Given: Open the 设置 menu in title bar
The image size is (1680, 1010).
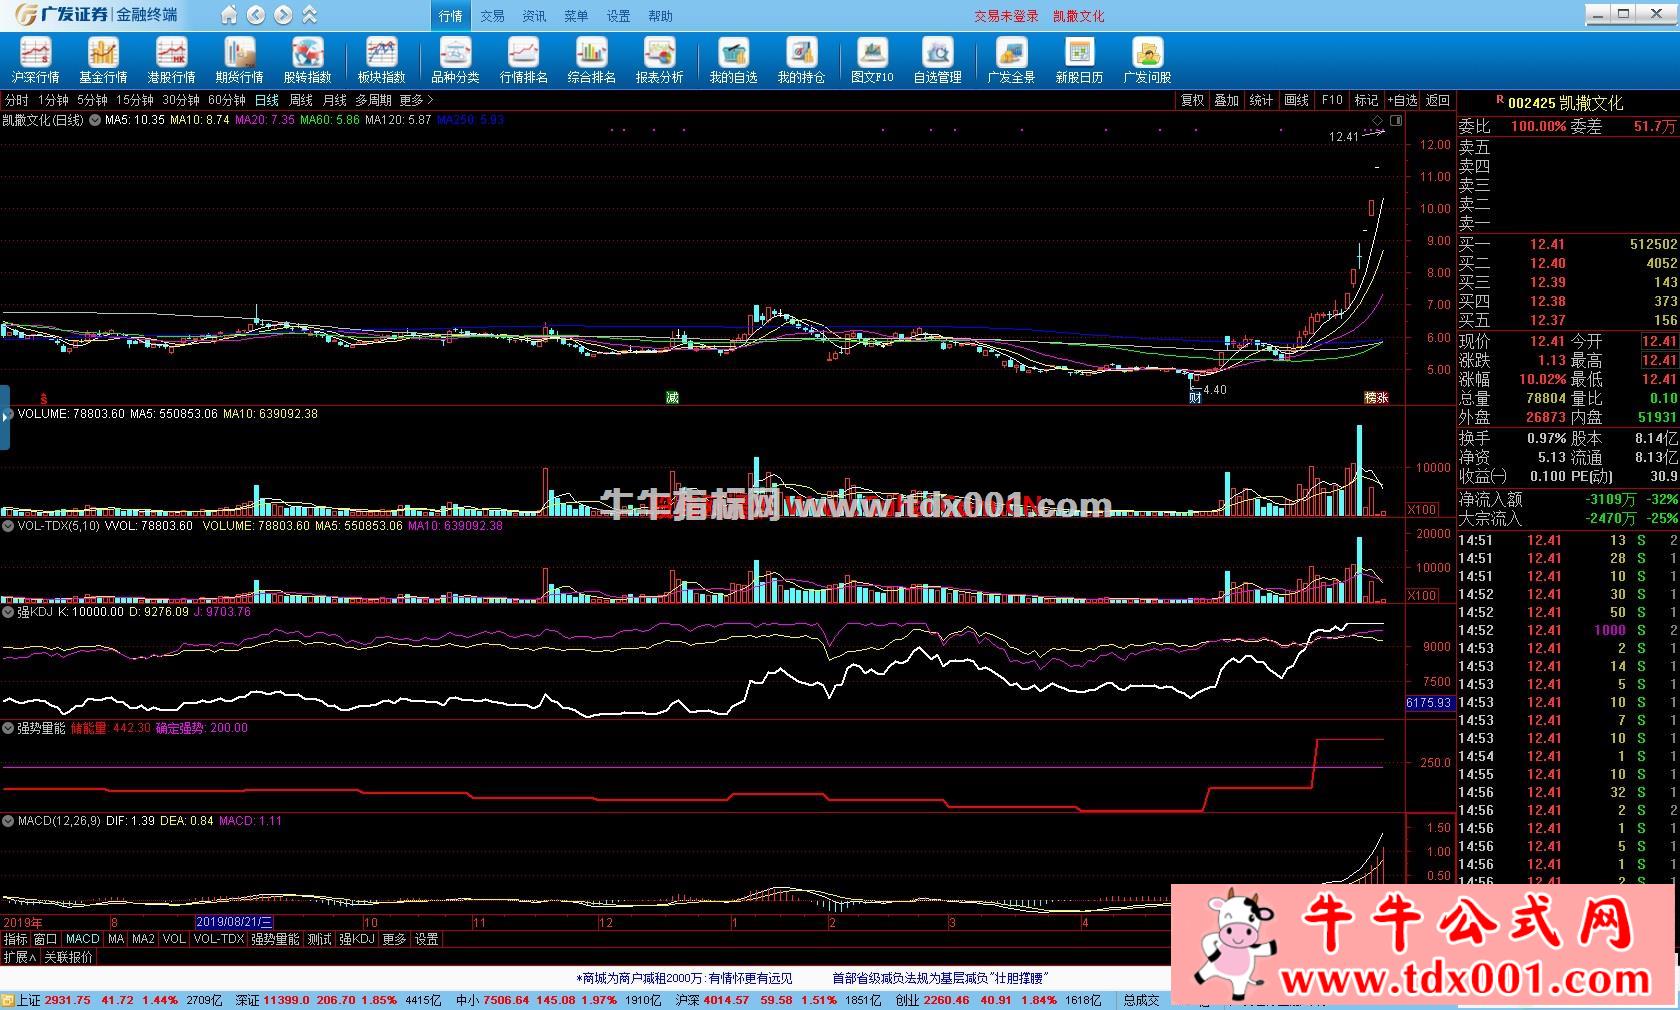Looking at the screenshot, I should [618, 16].
